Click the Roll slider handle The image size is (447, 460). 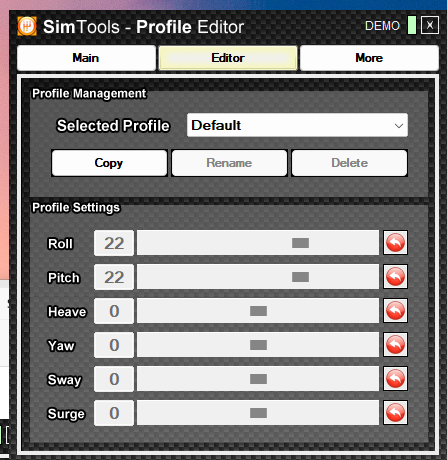point(300,243)
